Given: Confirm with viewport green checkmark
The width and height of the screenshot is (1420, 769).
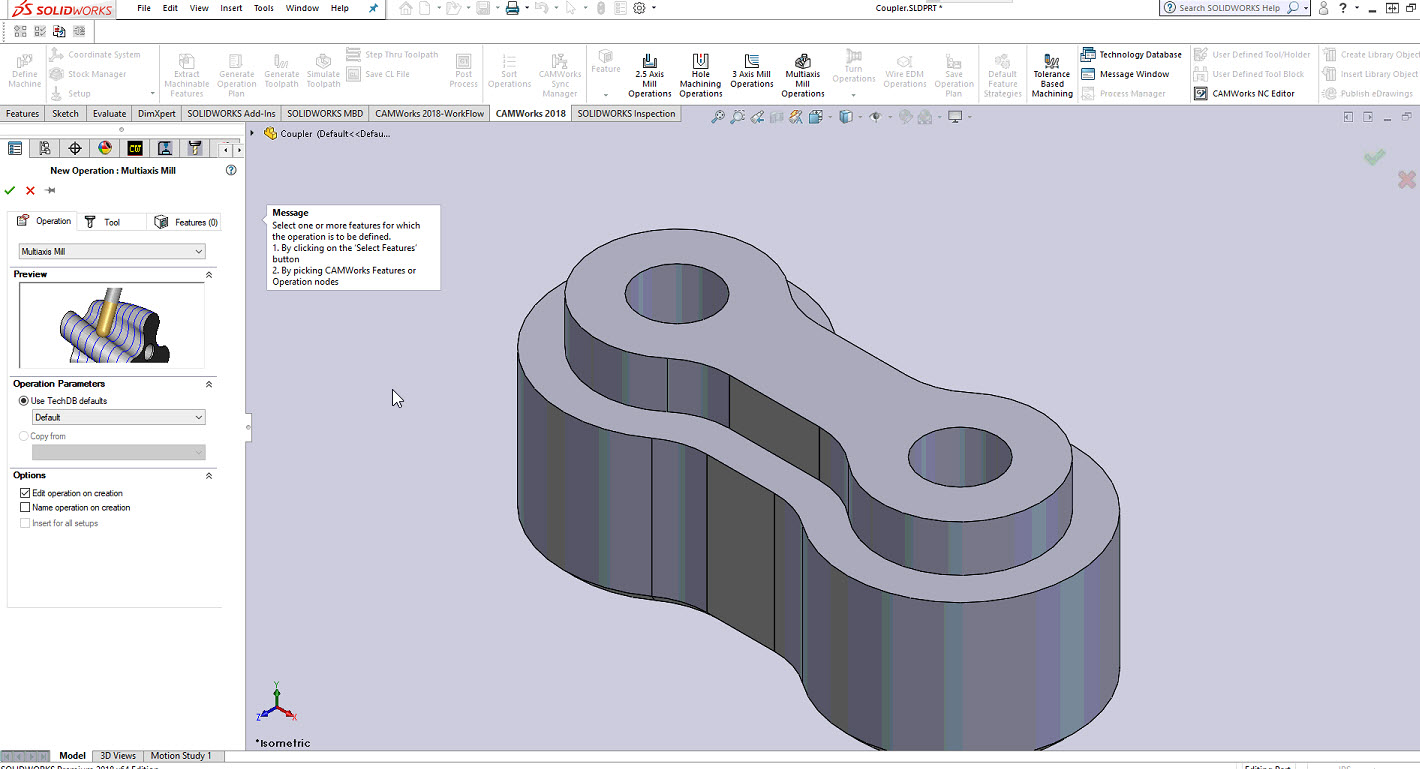Looking at the screenshot, I should point(1375,157).
